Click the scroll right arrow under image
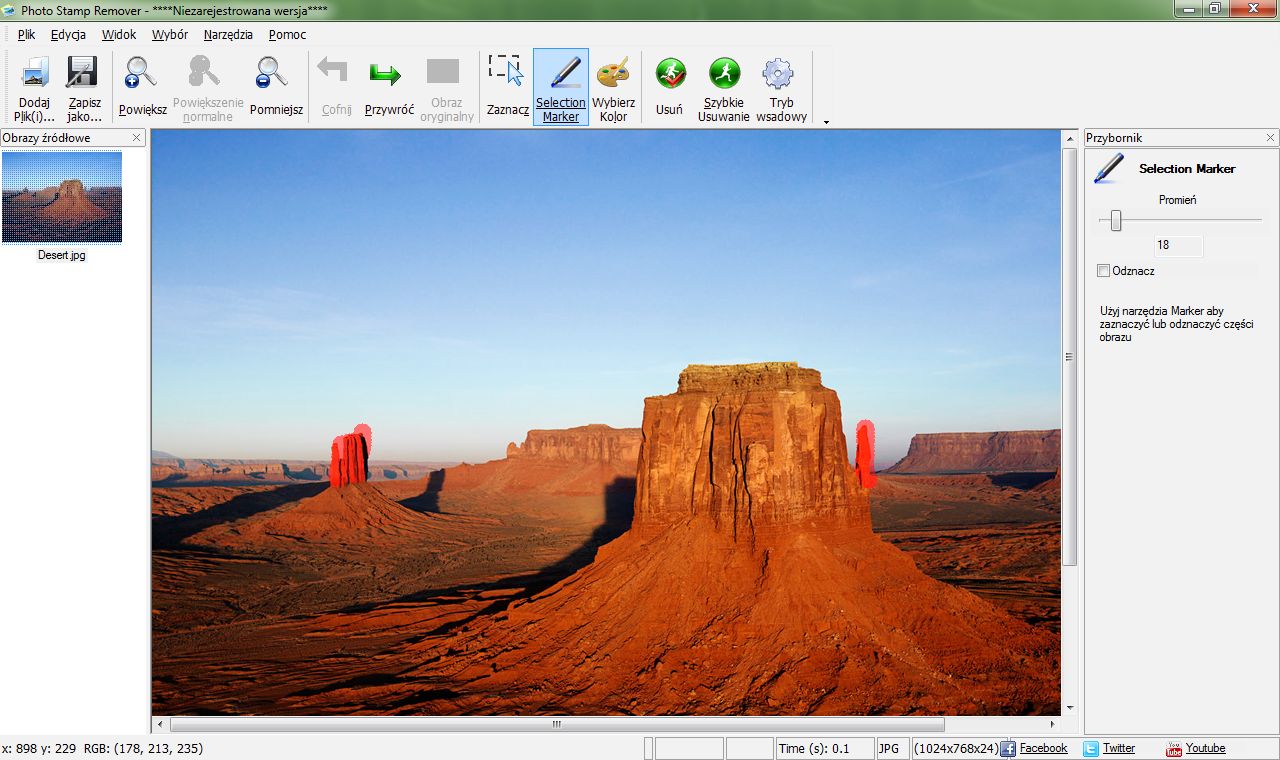This screenshot has height=760, width=1280. tap(1052, 724)
